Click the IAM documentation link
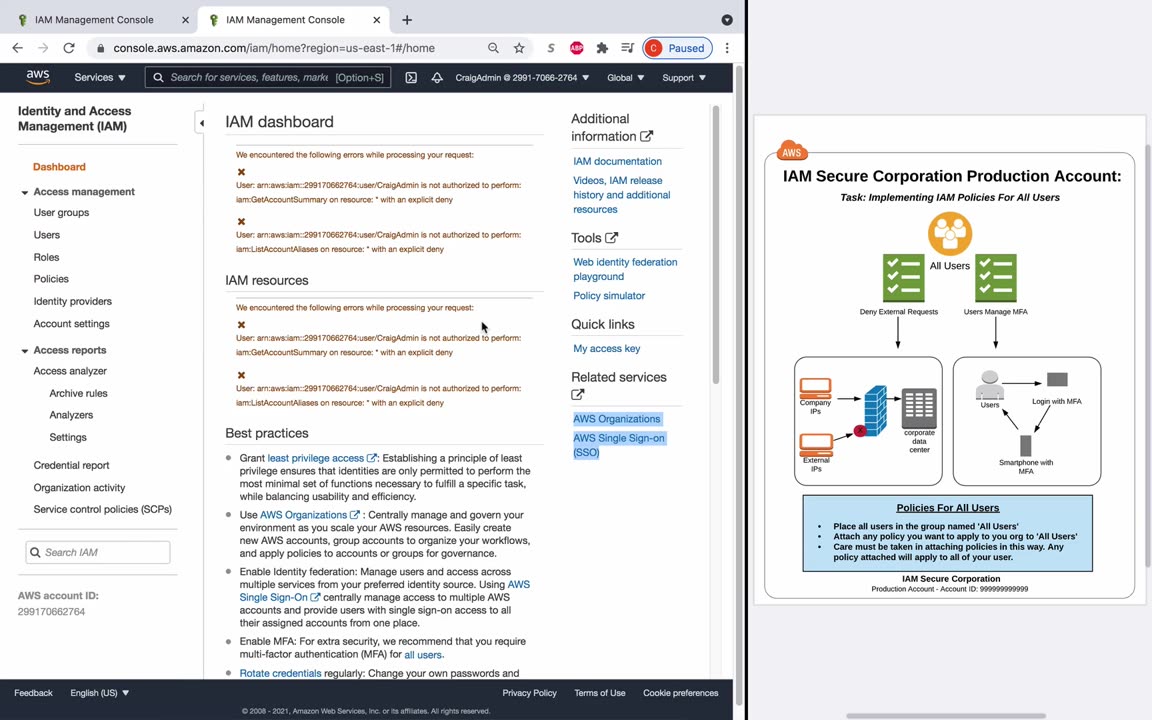The height and width of the screenshot is (720, 1152). point(617,161)
